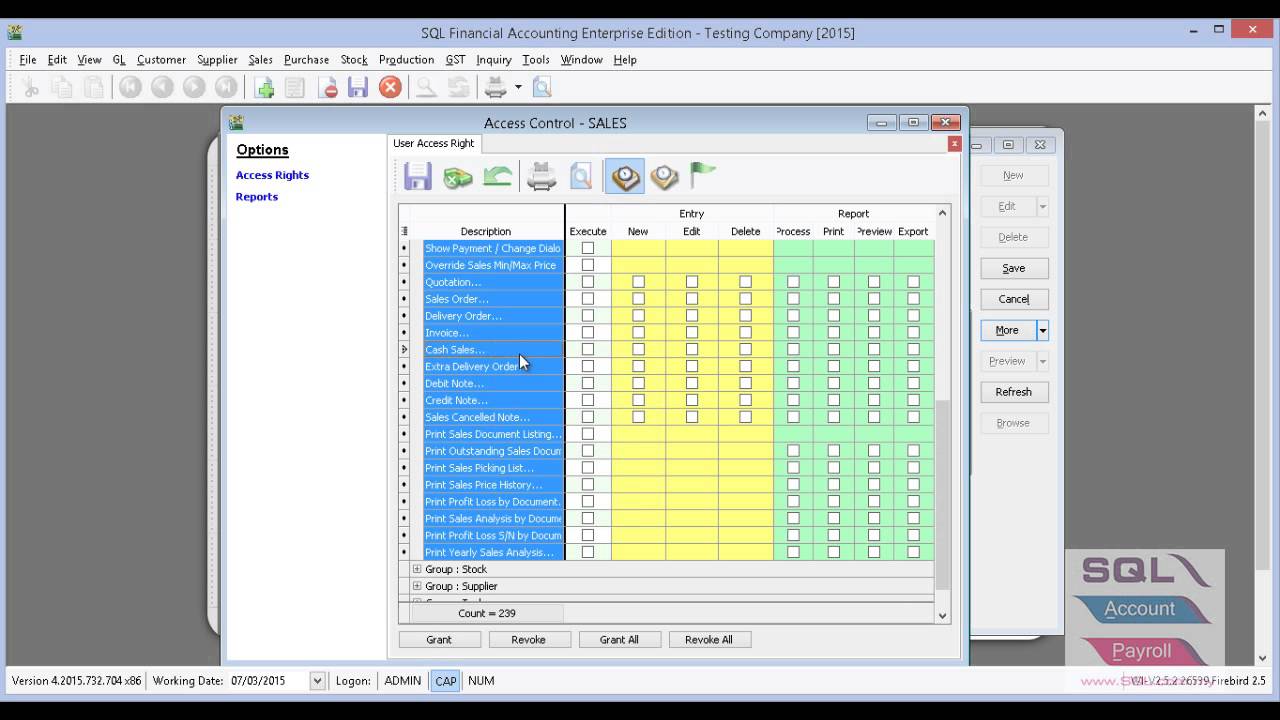This screenshot has height=720, width=1280.
Task: Open Access Rights link under Options
Action: pos(272,175)
